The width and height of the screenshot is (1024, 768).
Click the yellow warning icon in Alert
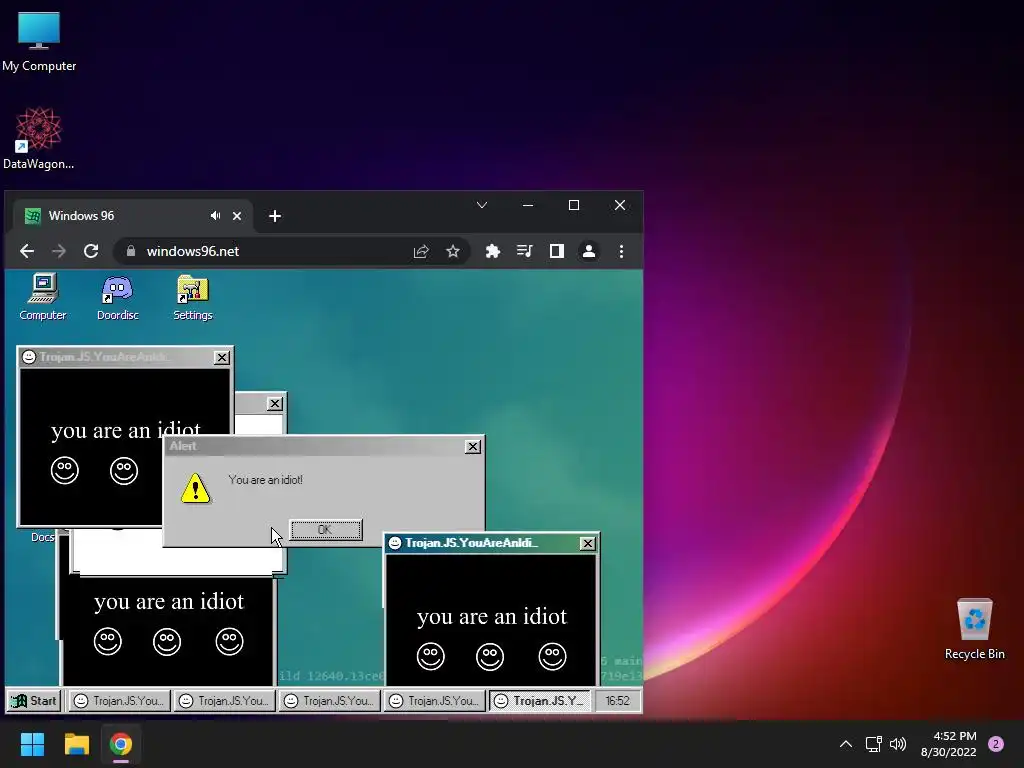pyautogui.click(x=195, y=488)
